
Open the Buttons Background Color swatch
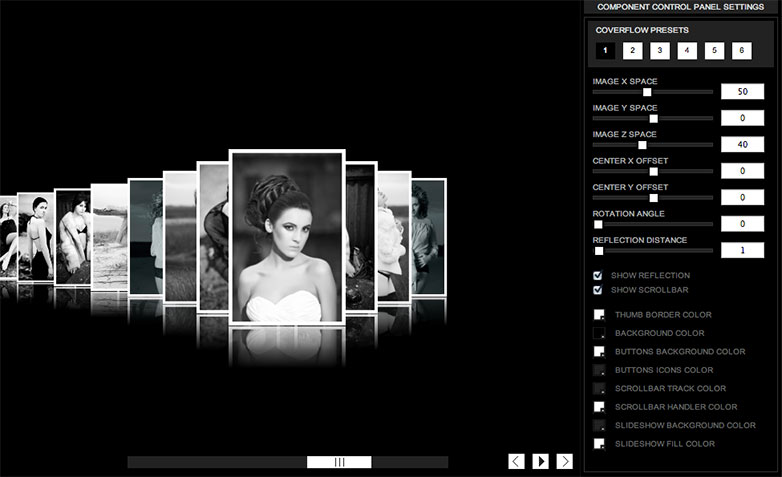[599, 352]
